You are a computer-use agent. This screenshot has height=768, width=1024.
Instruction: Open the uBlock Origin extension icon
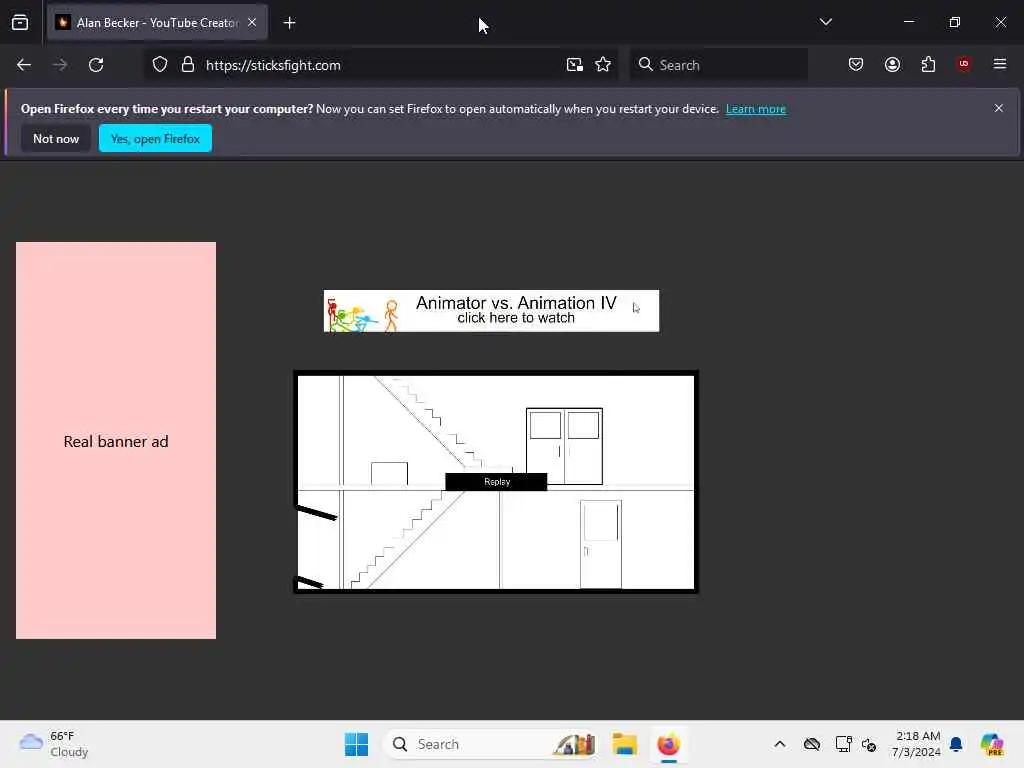pyautogui.click(x=964, y=64)
